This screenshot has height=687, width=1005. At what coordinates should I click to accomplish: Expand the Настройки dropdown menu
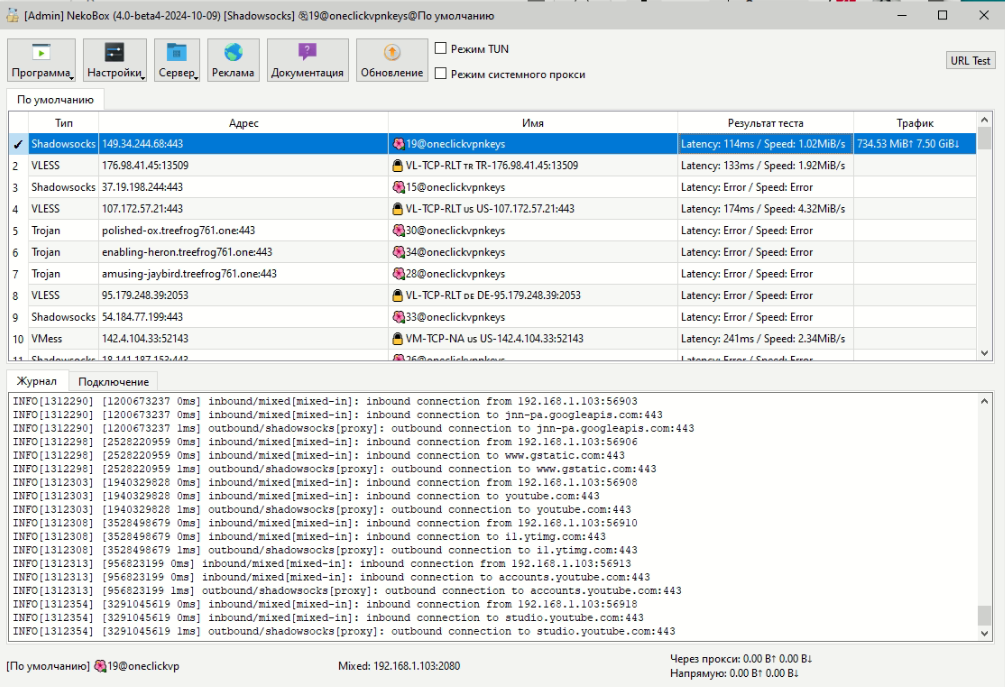(114, 61)
